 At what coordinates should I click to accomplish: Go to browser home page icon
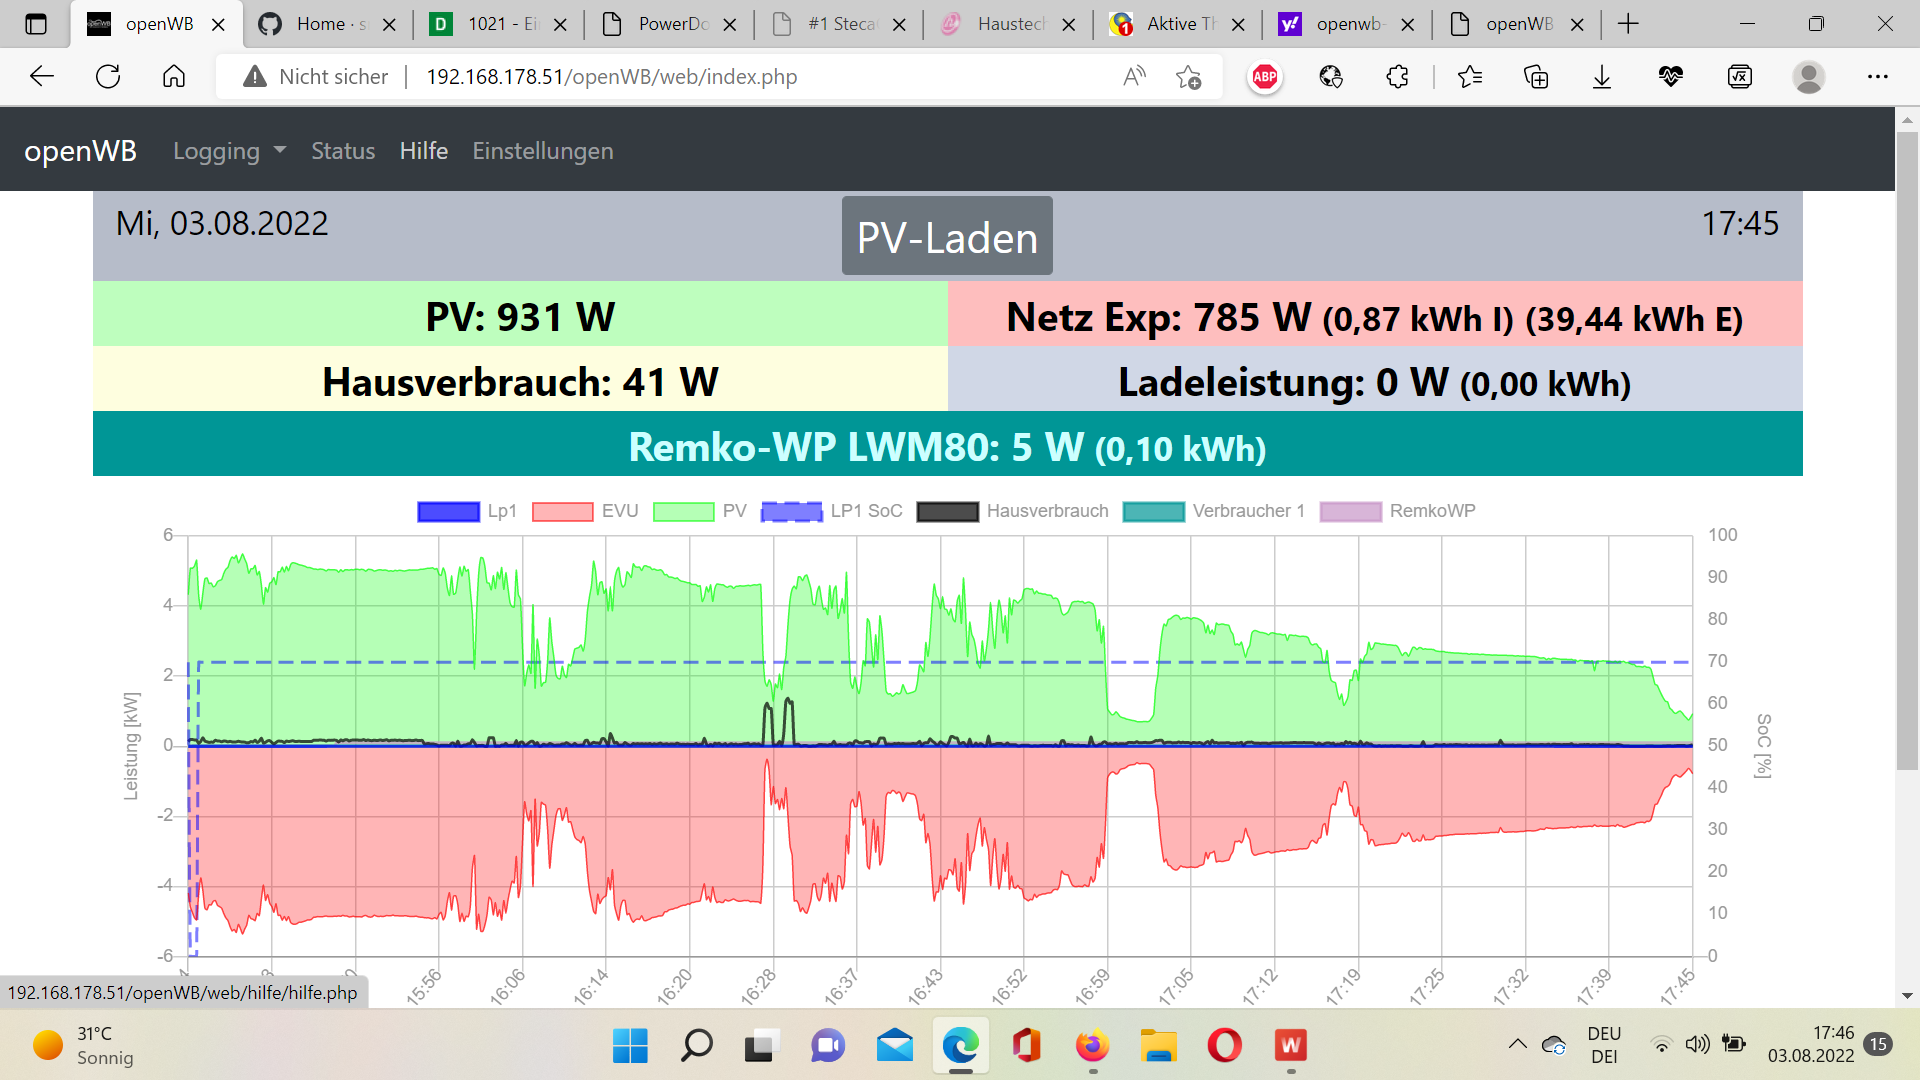tap(174, 77)
